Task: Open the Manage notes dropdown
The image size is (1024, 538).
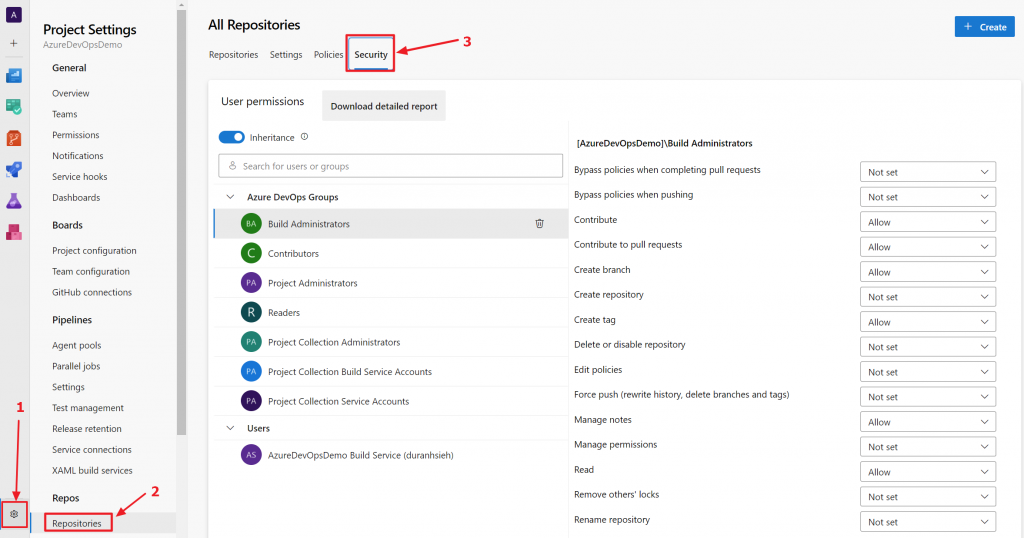Action: pyautogui.click(x=927, y=422)
